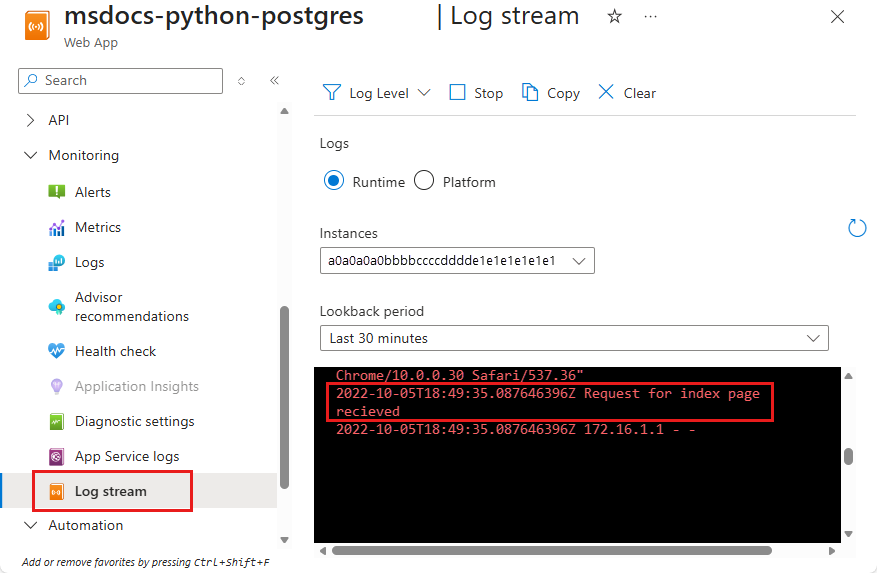Click the favorite star icon in header
This screenshot has height=573, width=877.
coord(615,17)
